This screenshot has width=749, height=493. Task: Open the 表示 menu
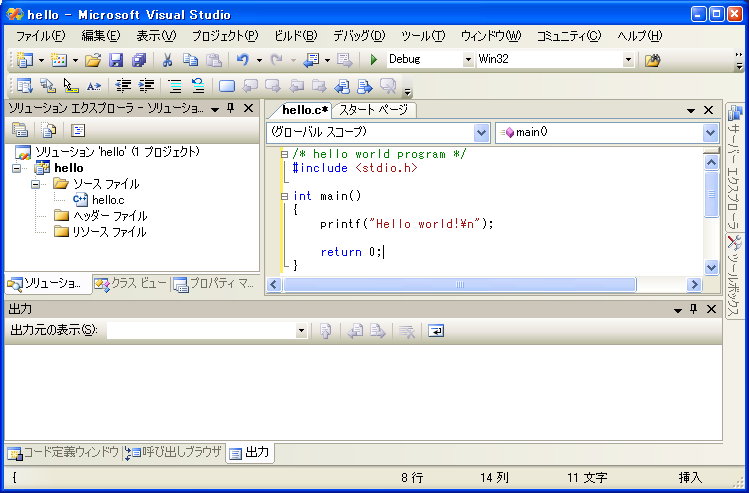[156, 36]
